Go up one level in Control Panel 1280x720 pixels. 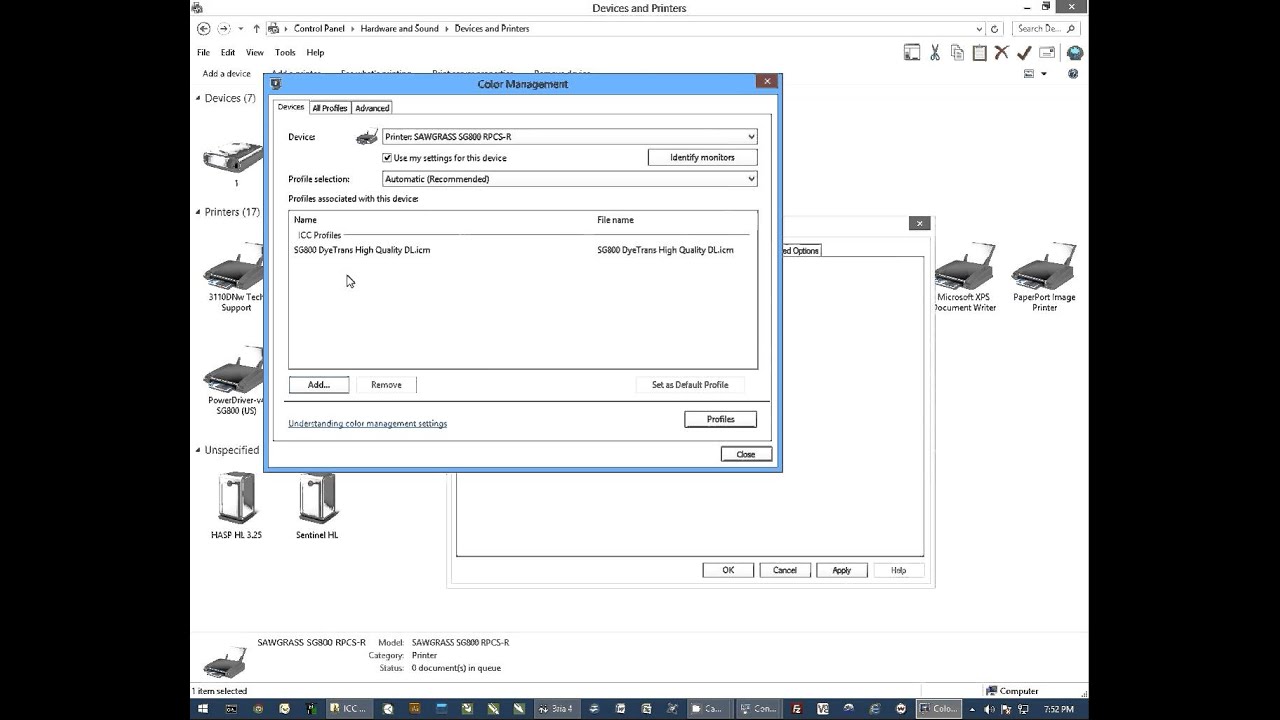pyautogui.click(x=256, y=29)
